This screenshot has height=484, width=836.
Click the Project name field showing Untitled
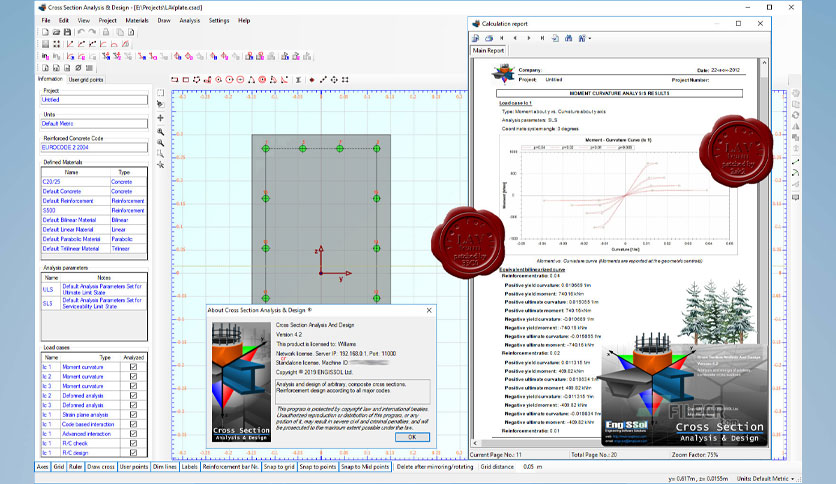click(x=94, y=100)
